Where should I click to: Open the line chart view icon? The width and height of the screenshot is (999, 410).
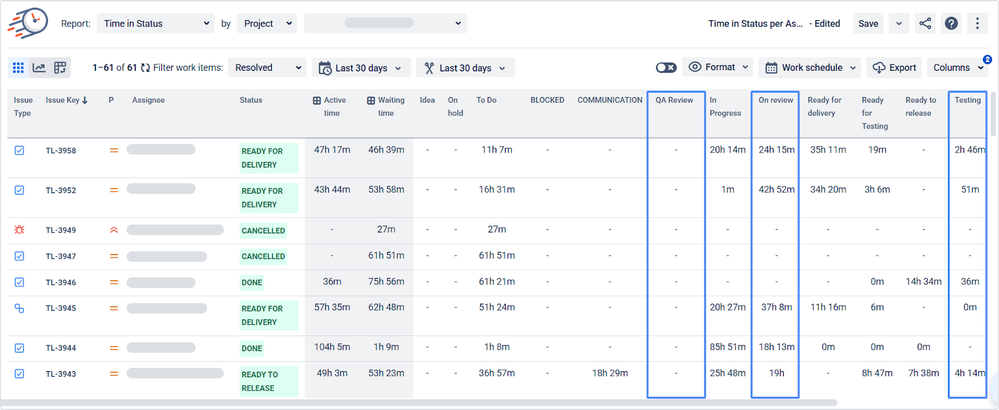(x=39, y=68)
